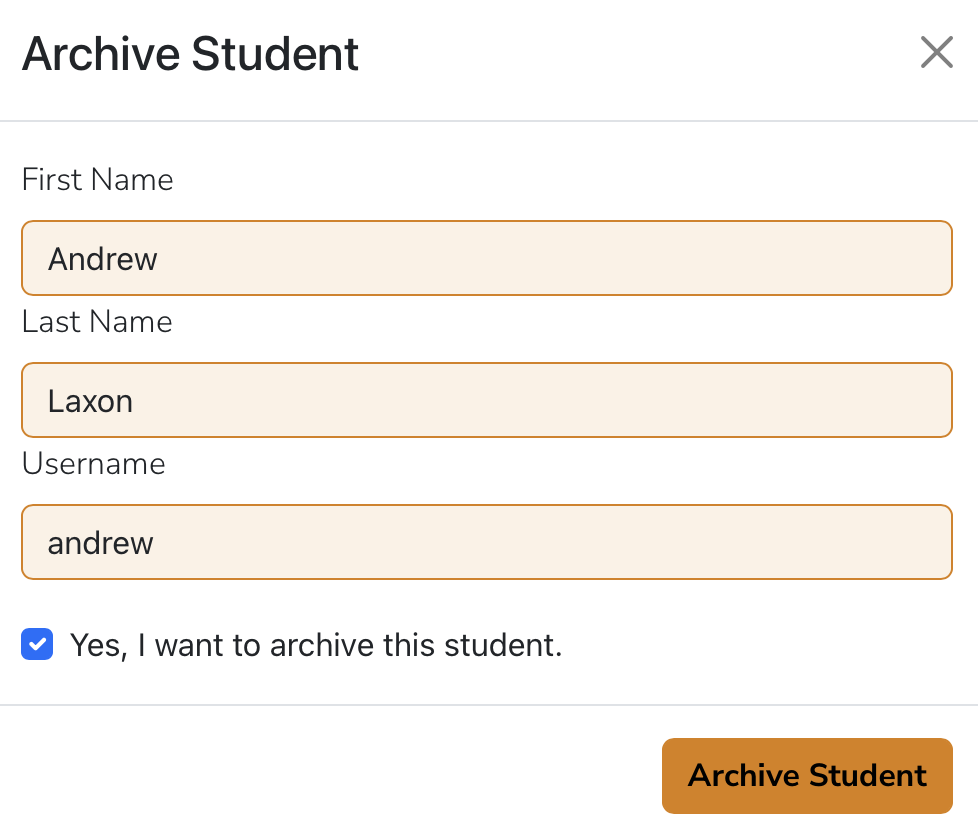
Task: Click the field containing Laxon
Action: click(486, 400)
